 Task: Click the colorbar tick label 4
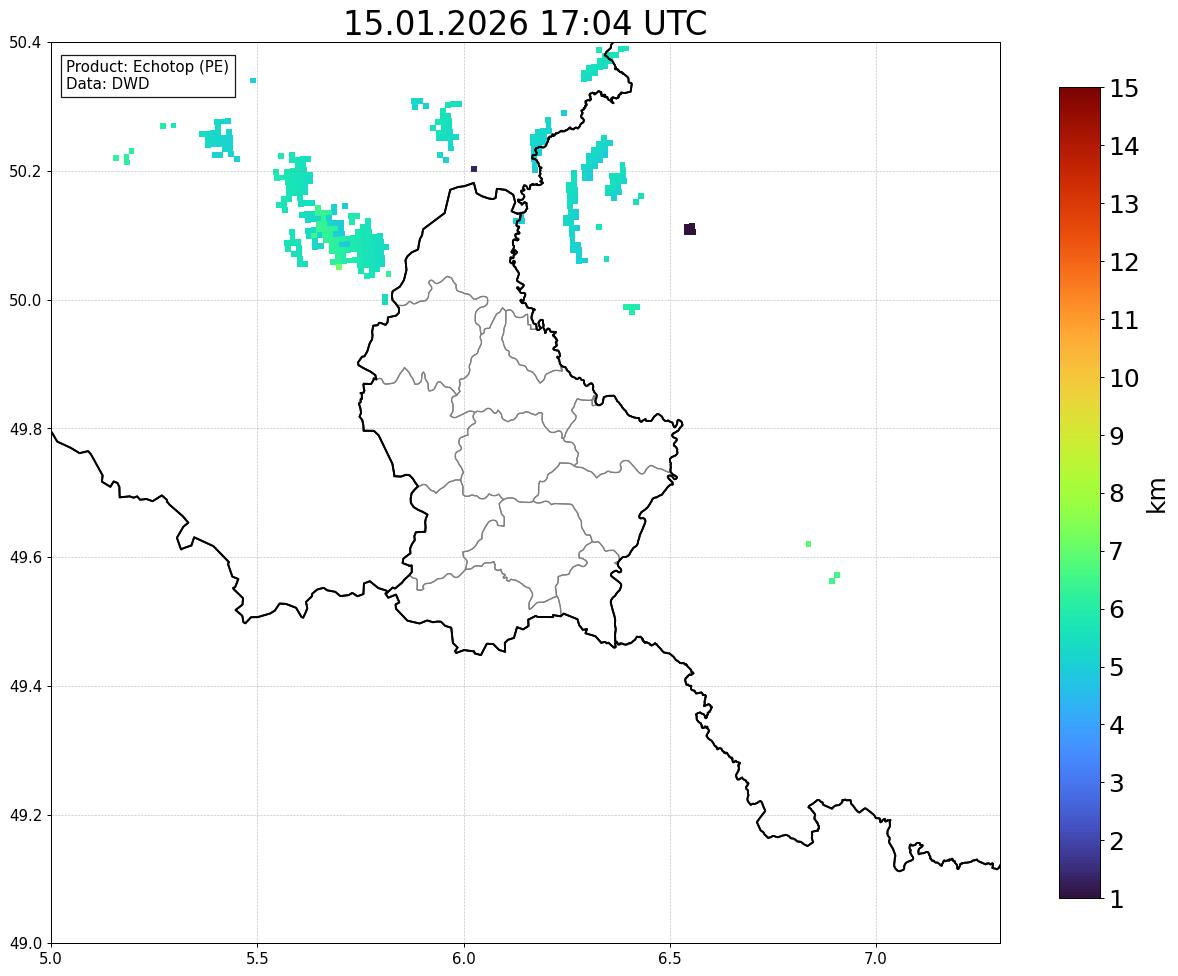point(1117,725)
